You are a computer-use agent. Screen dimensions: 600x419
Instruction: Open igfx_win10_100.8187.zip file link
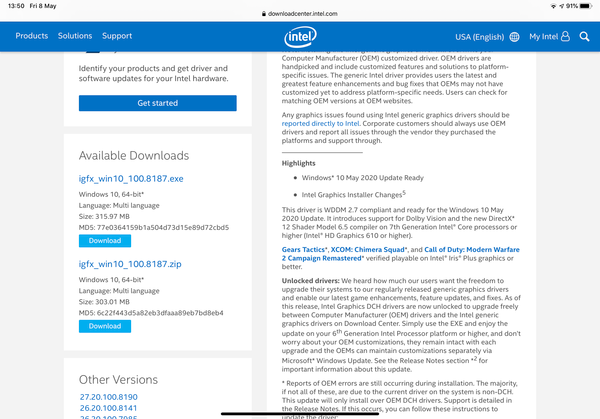pyautogui.click(x=130, y=264)
